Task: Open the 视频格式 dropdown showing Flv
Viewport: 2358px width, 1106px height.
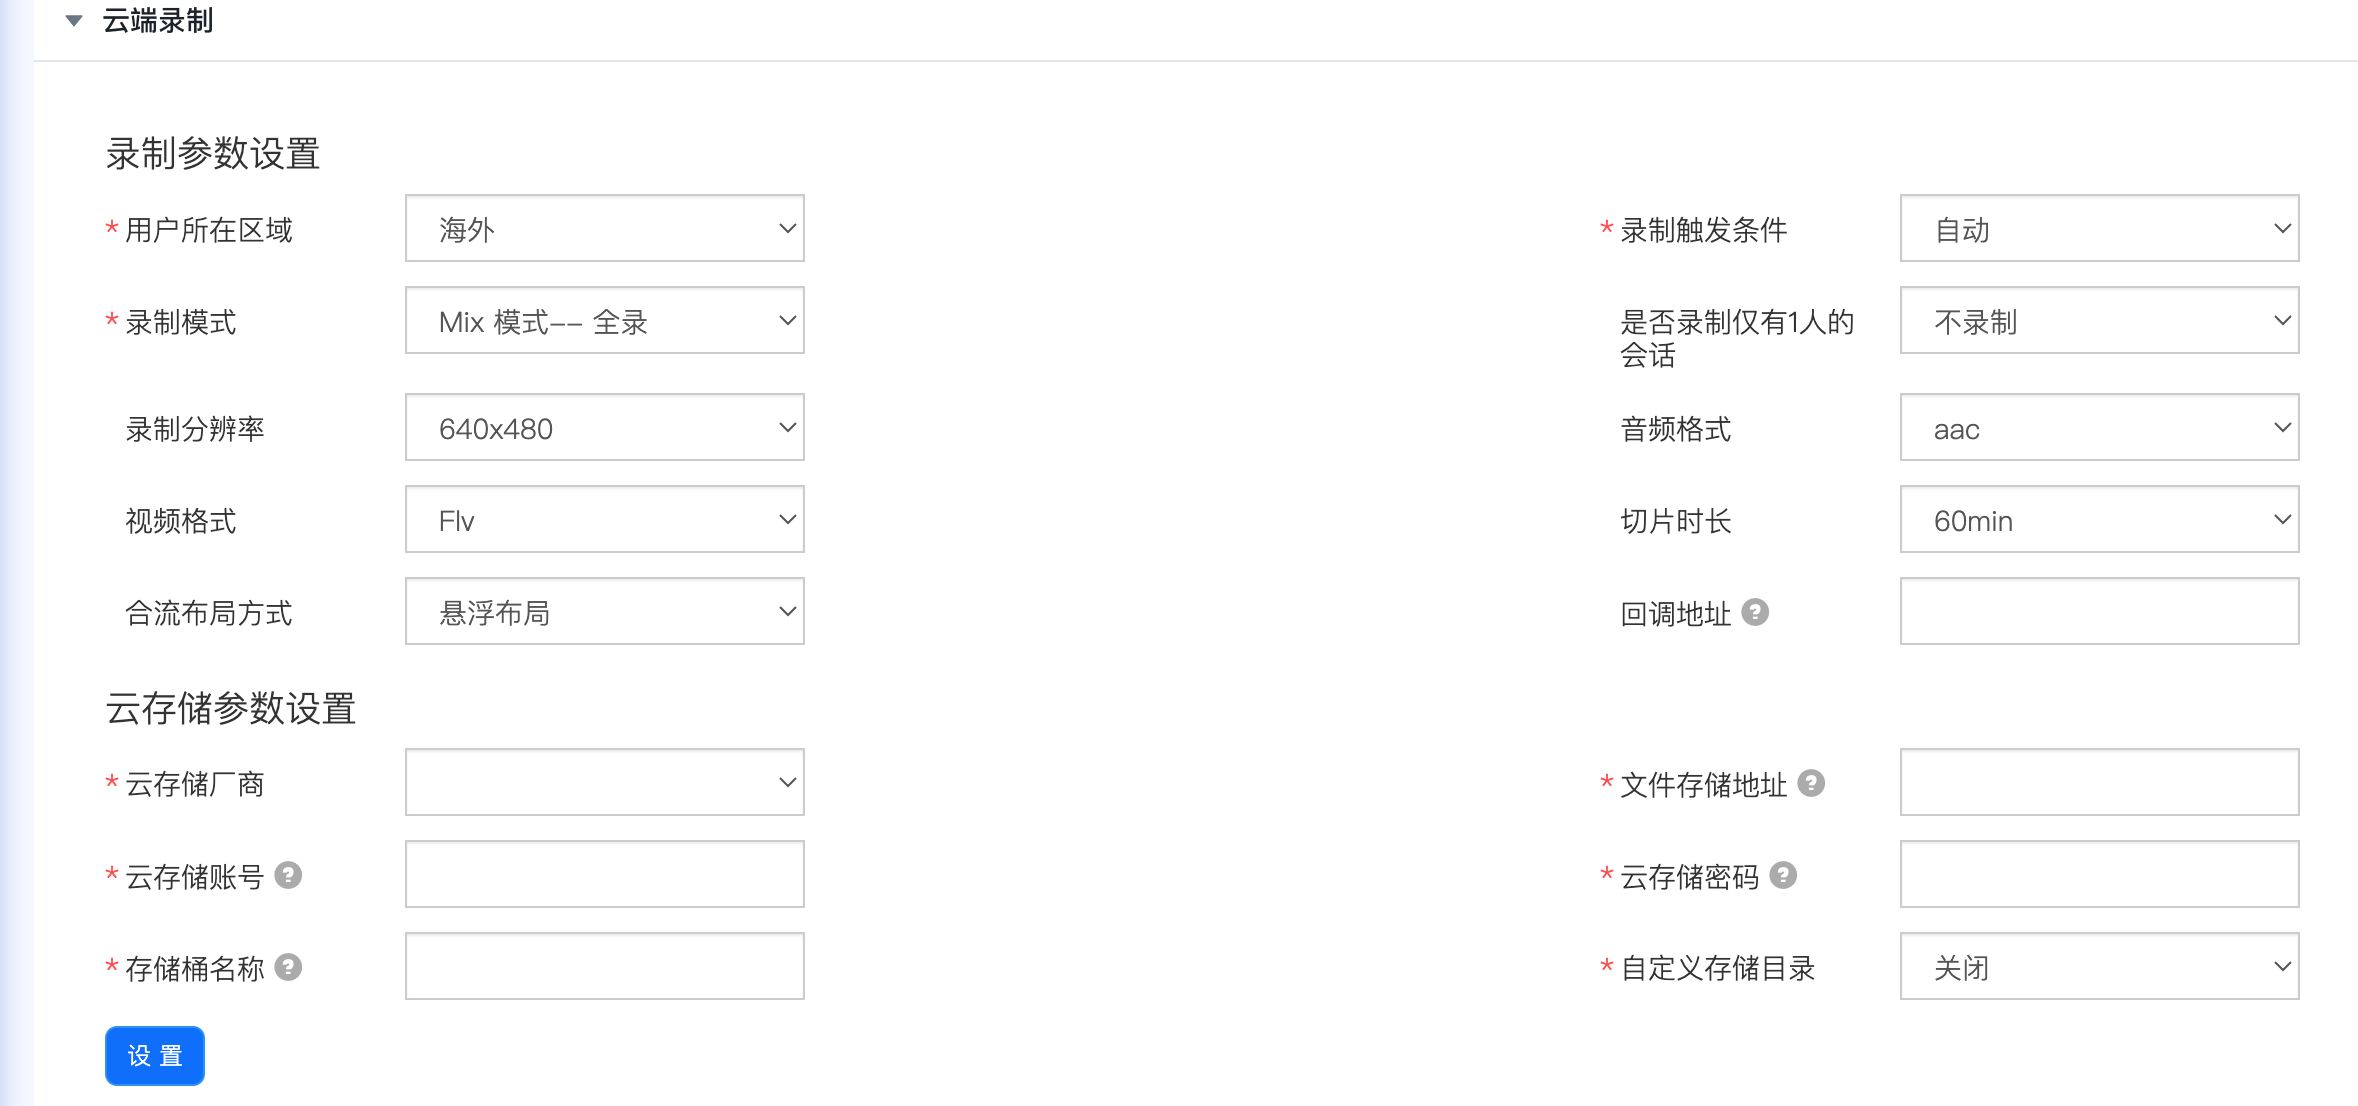Action: (604, 520)
